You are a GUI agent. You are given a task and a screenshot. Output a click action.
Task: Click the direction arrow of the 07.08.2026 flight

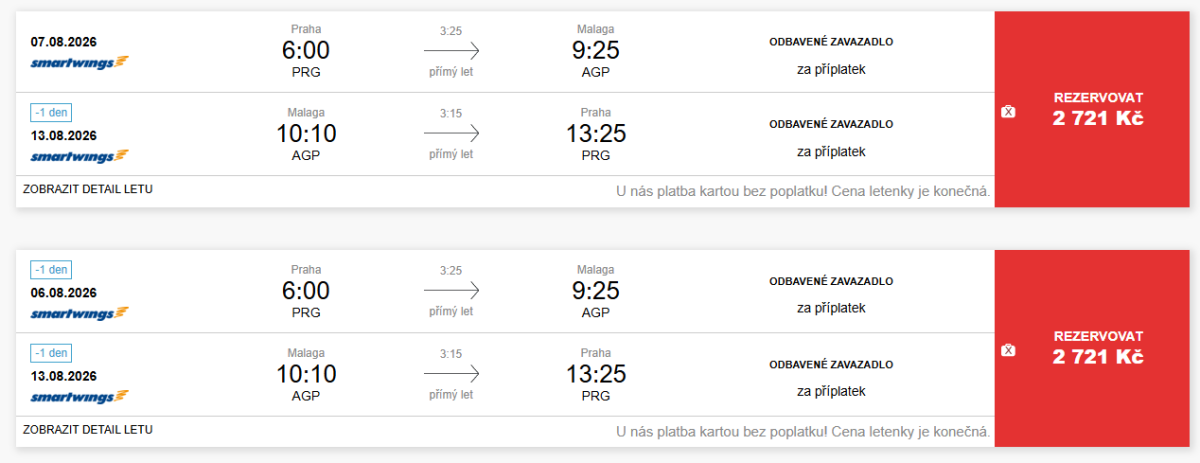451,50
